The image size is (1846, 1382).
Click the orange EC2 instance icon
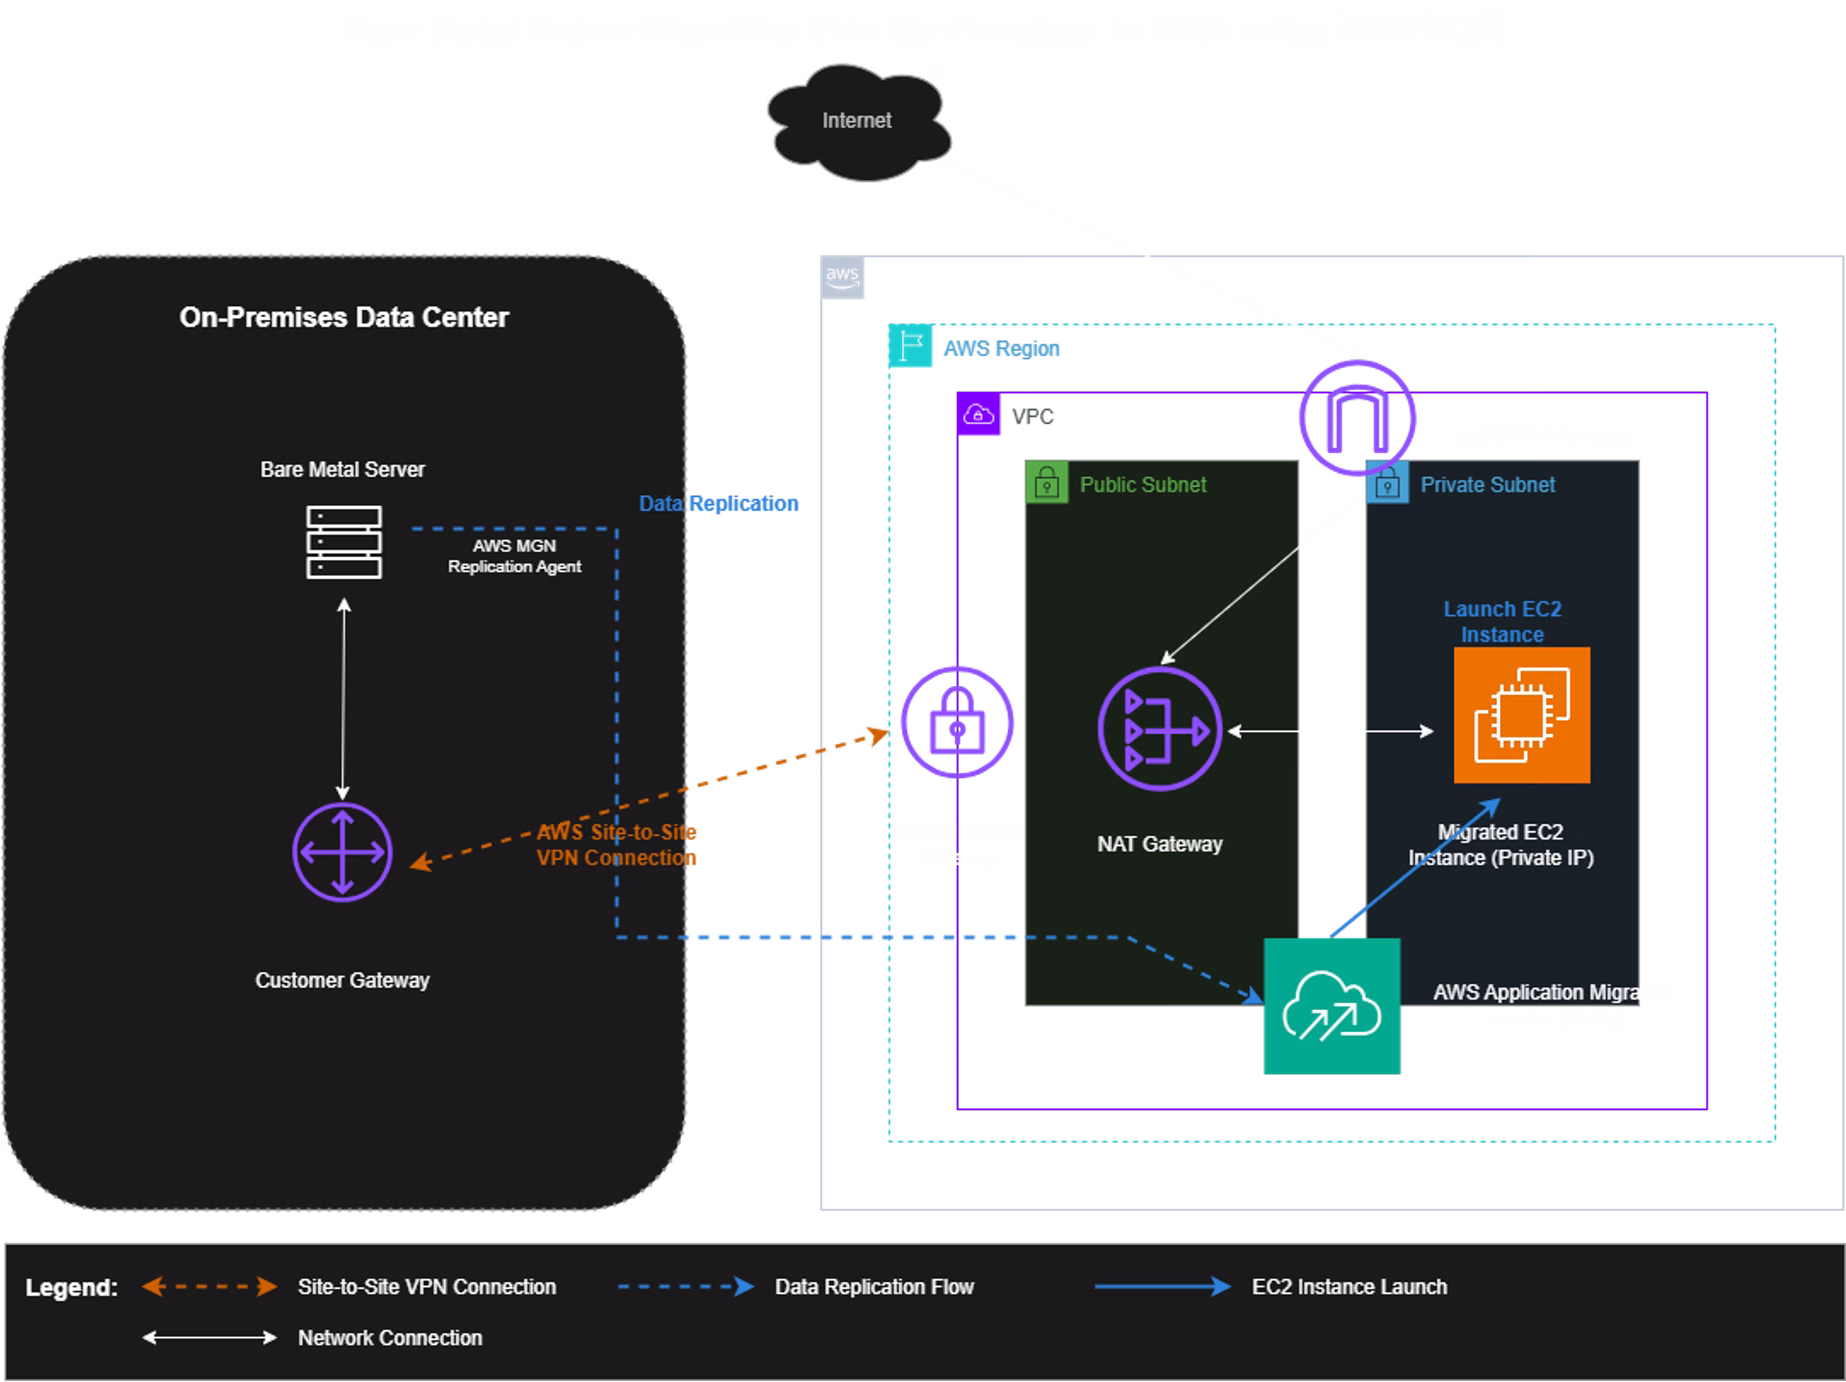1521,715
